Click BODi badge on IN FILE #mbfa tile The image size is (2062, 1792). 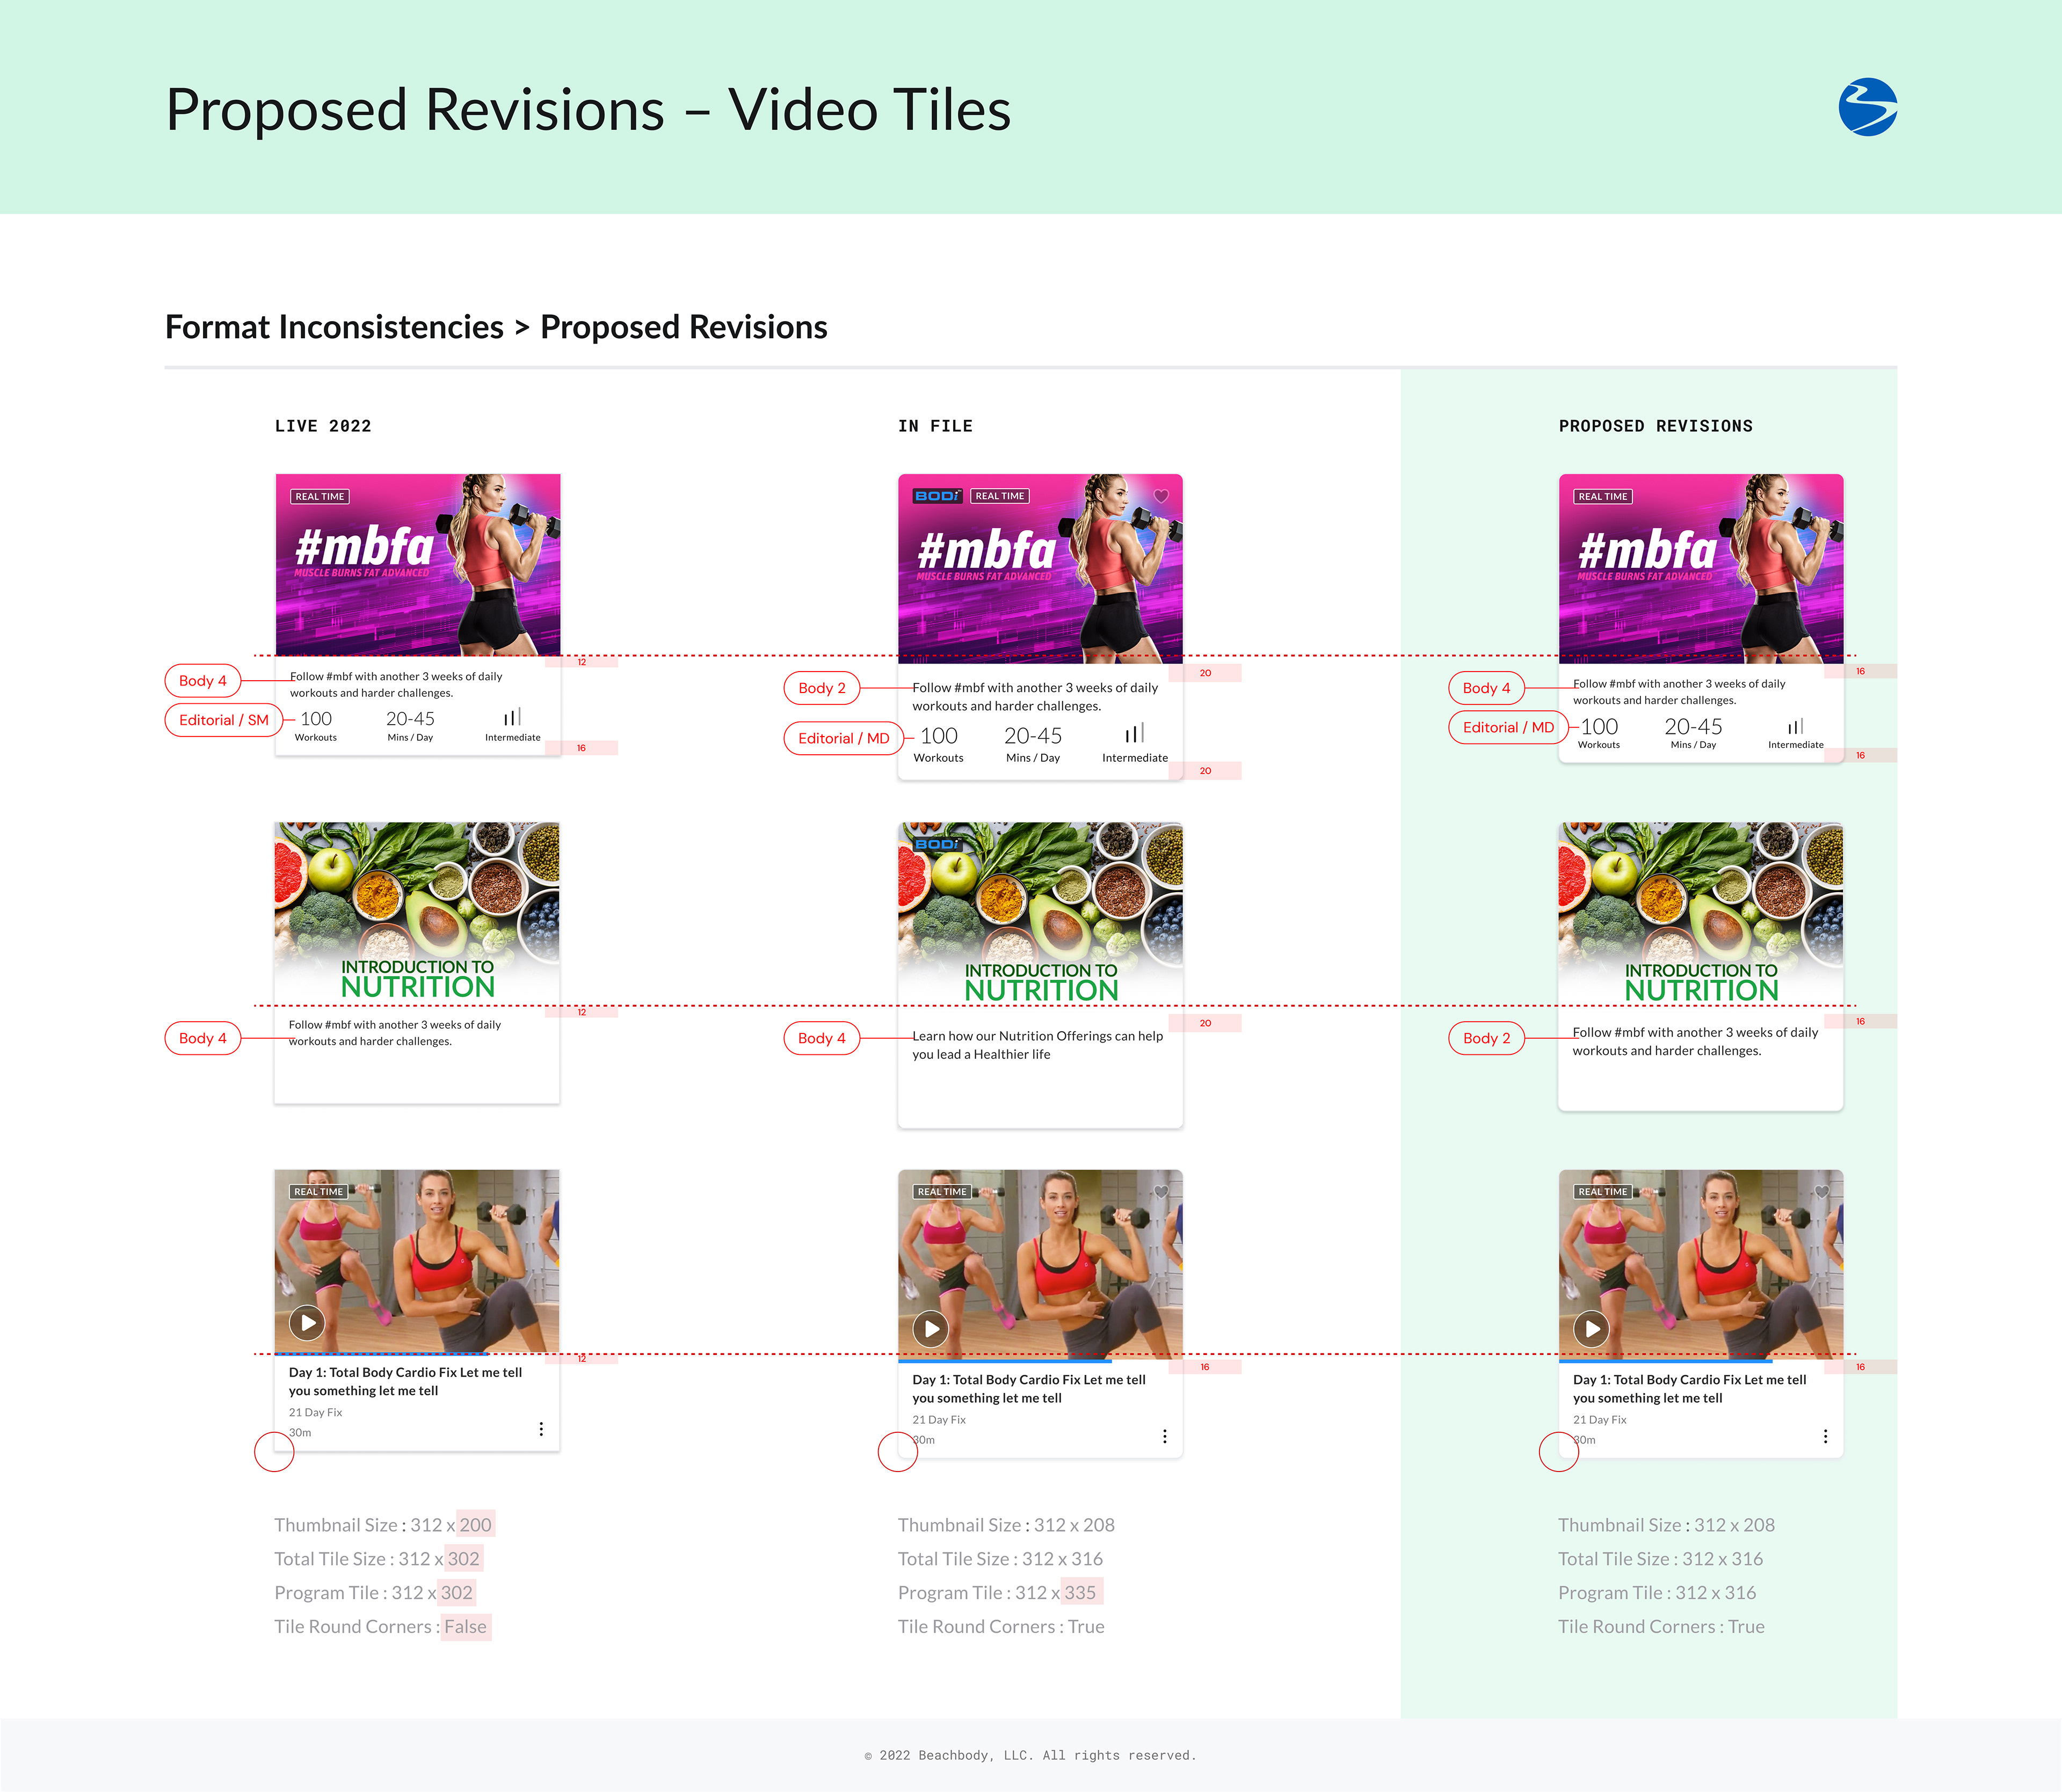tap(938, 496)
